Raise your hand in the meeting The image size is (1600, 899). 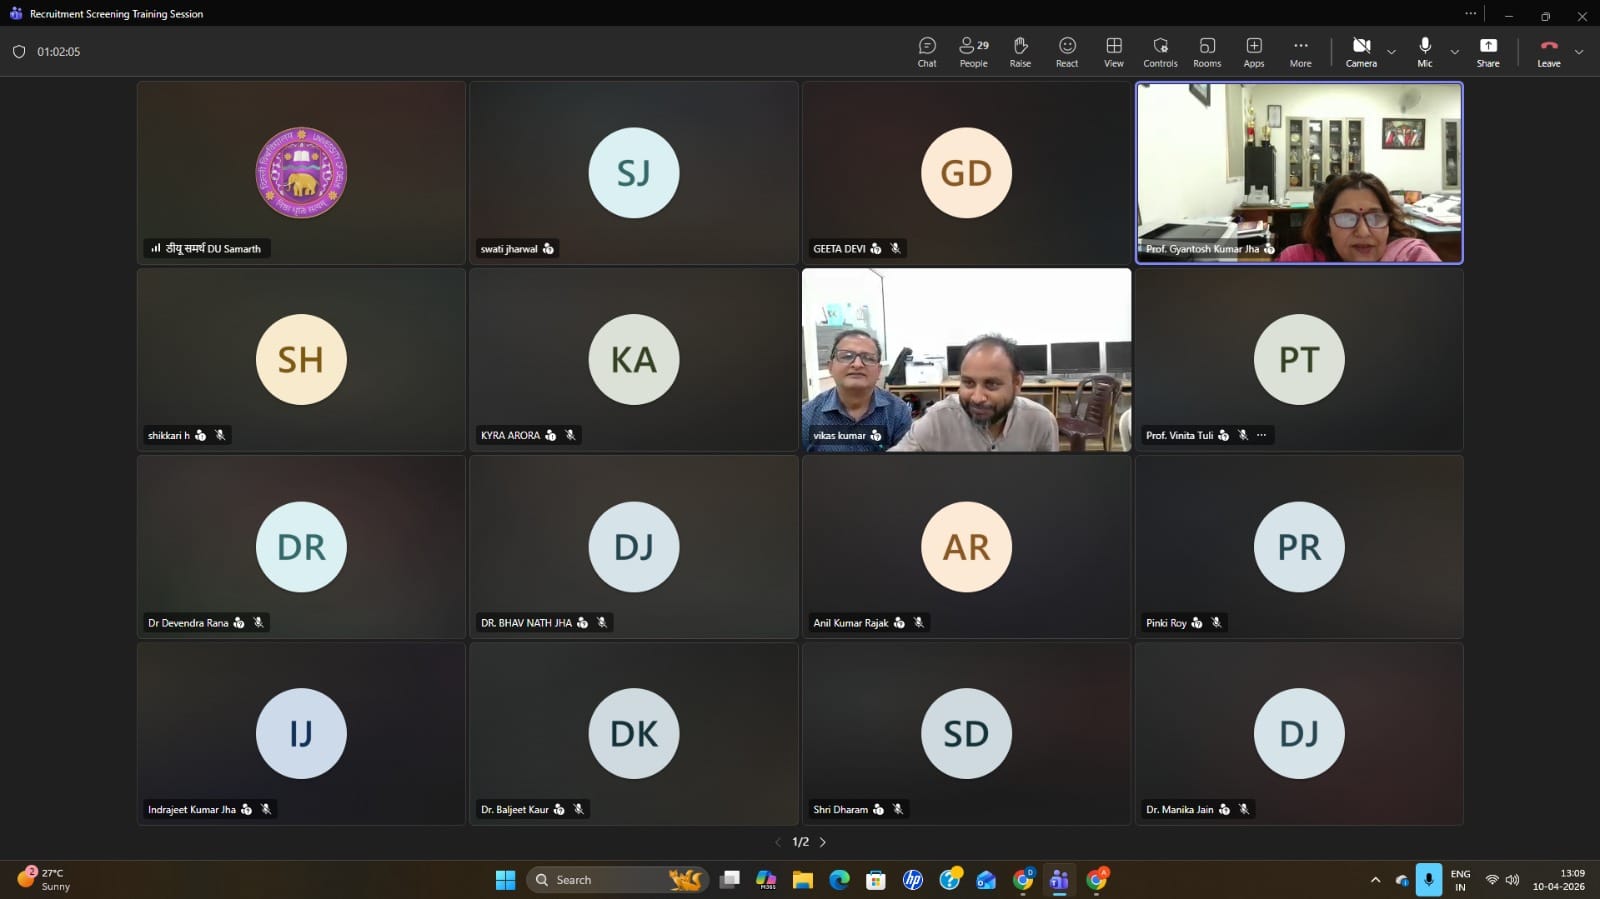point(1020,52)
